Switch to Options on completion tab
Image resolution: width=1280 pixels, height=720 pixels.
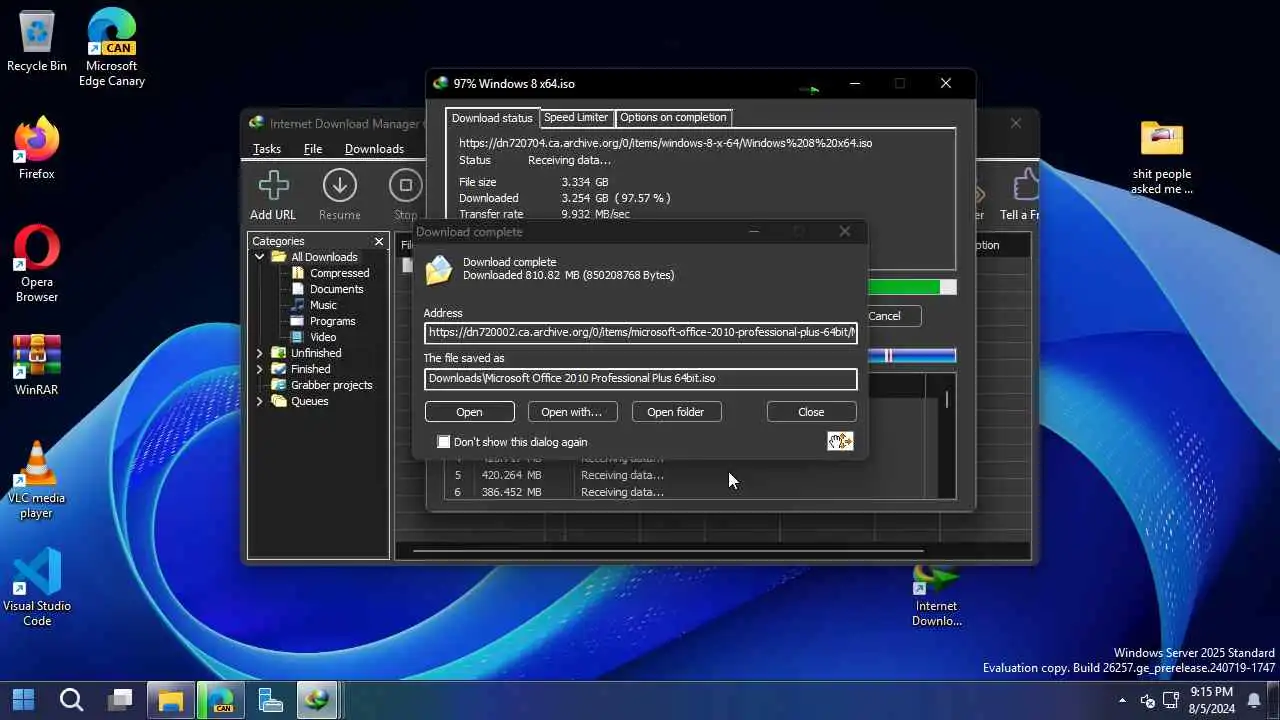[673, 117]
